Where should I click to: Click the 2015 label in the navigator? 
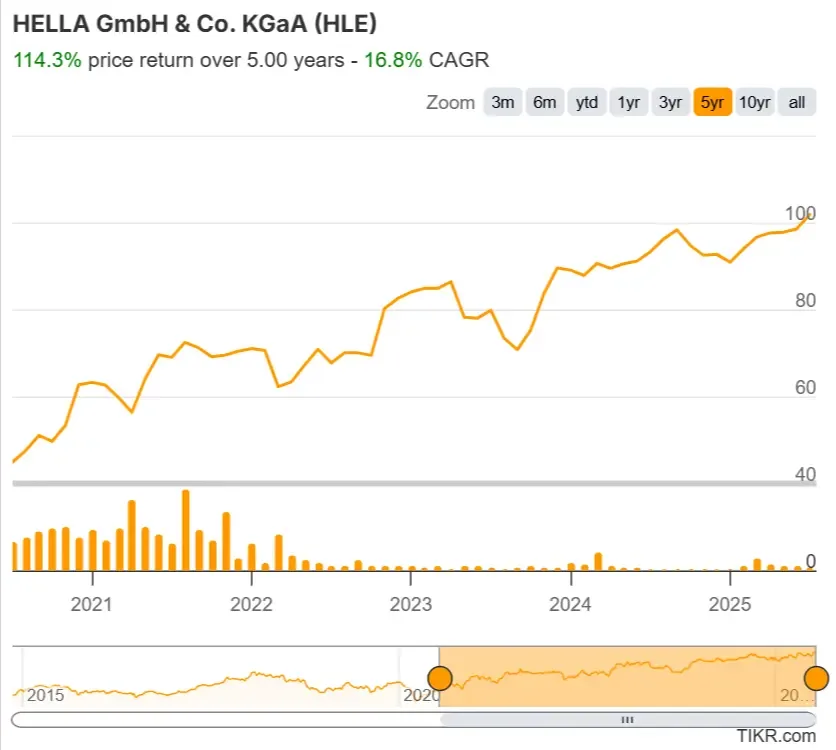point(45,695)
